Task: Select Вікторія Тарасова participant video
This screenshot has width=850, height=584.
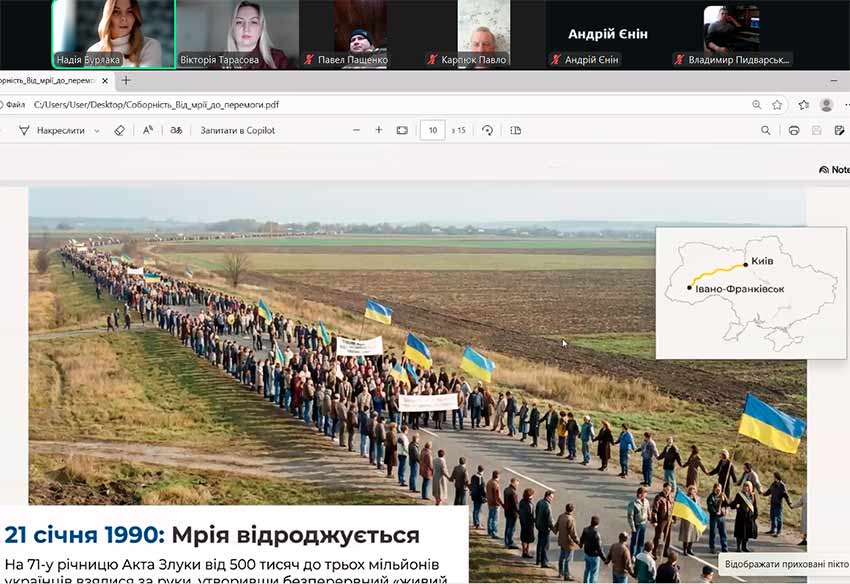Action: (238, 33)
